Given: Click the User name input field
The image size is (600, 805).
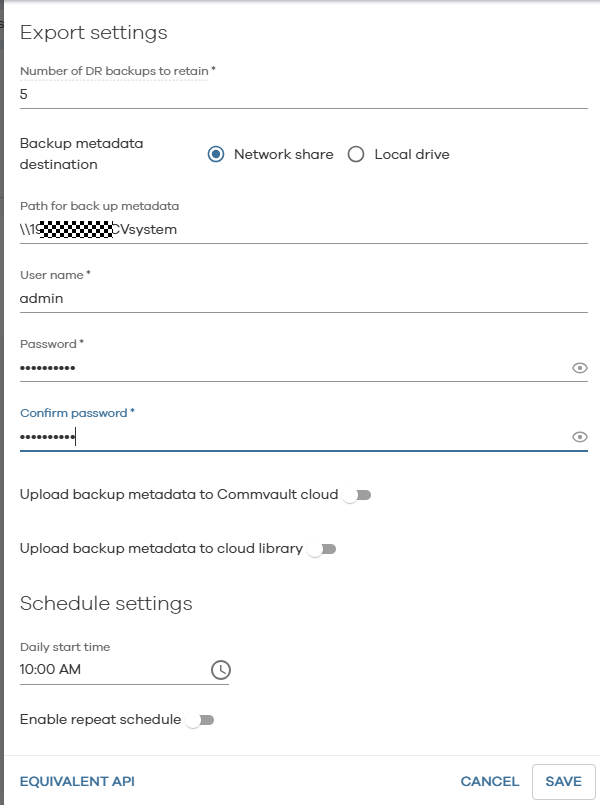Looking at the screenshot, I should [x=300, y=297].
